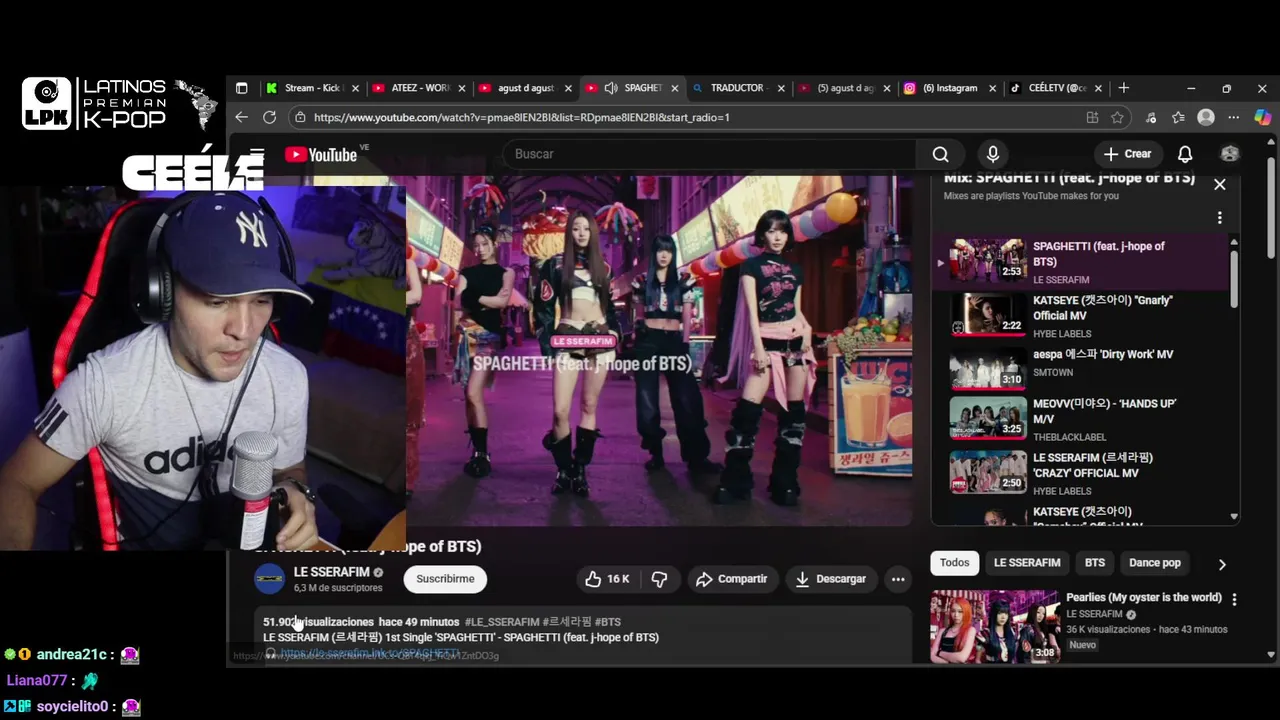This screenshot has height=720, width=1280.
Task: Click the Suscribirme button
Action: coord(445,579)
